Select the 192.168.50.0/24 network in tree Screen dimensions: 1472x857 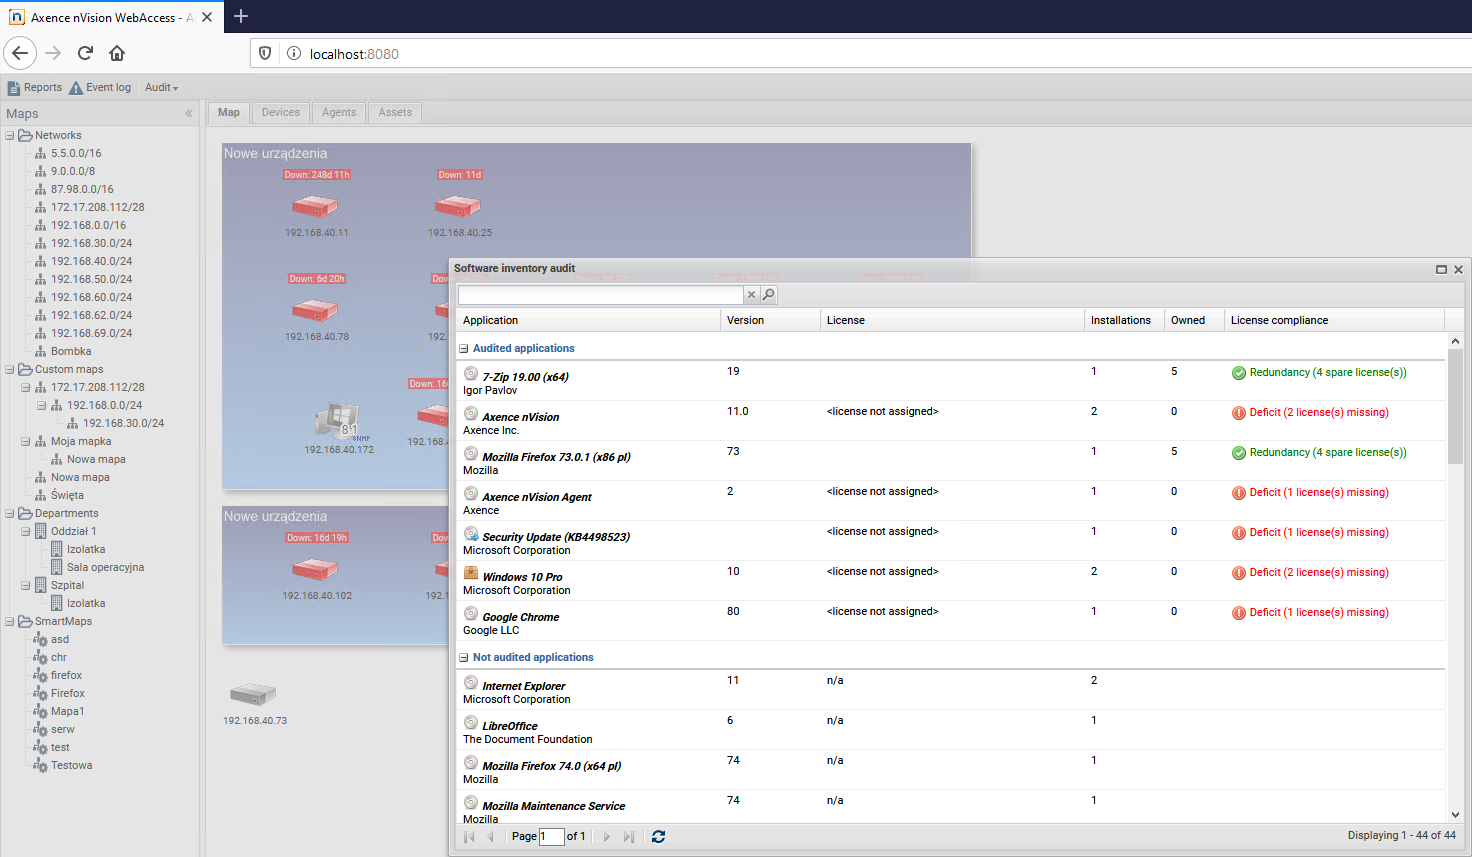pos(91,279)
